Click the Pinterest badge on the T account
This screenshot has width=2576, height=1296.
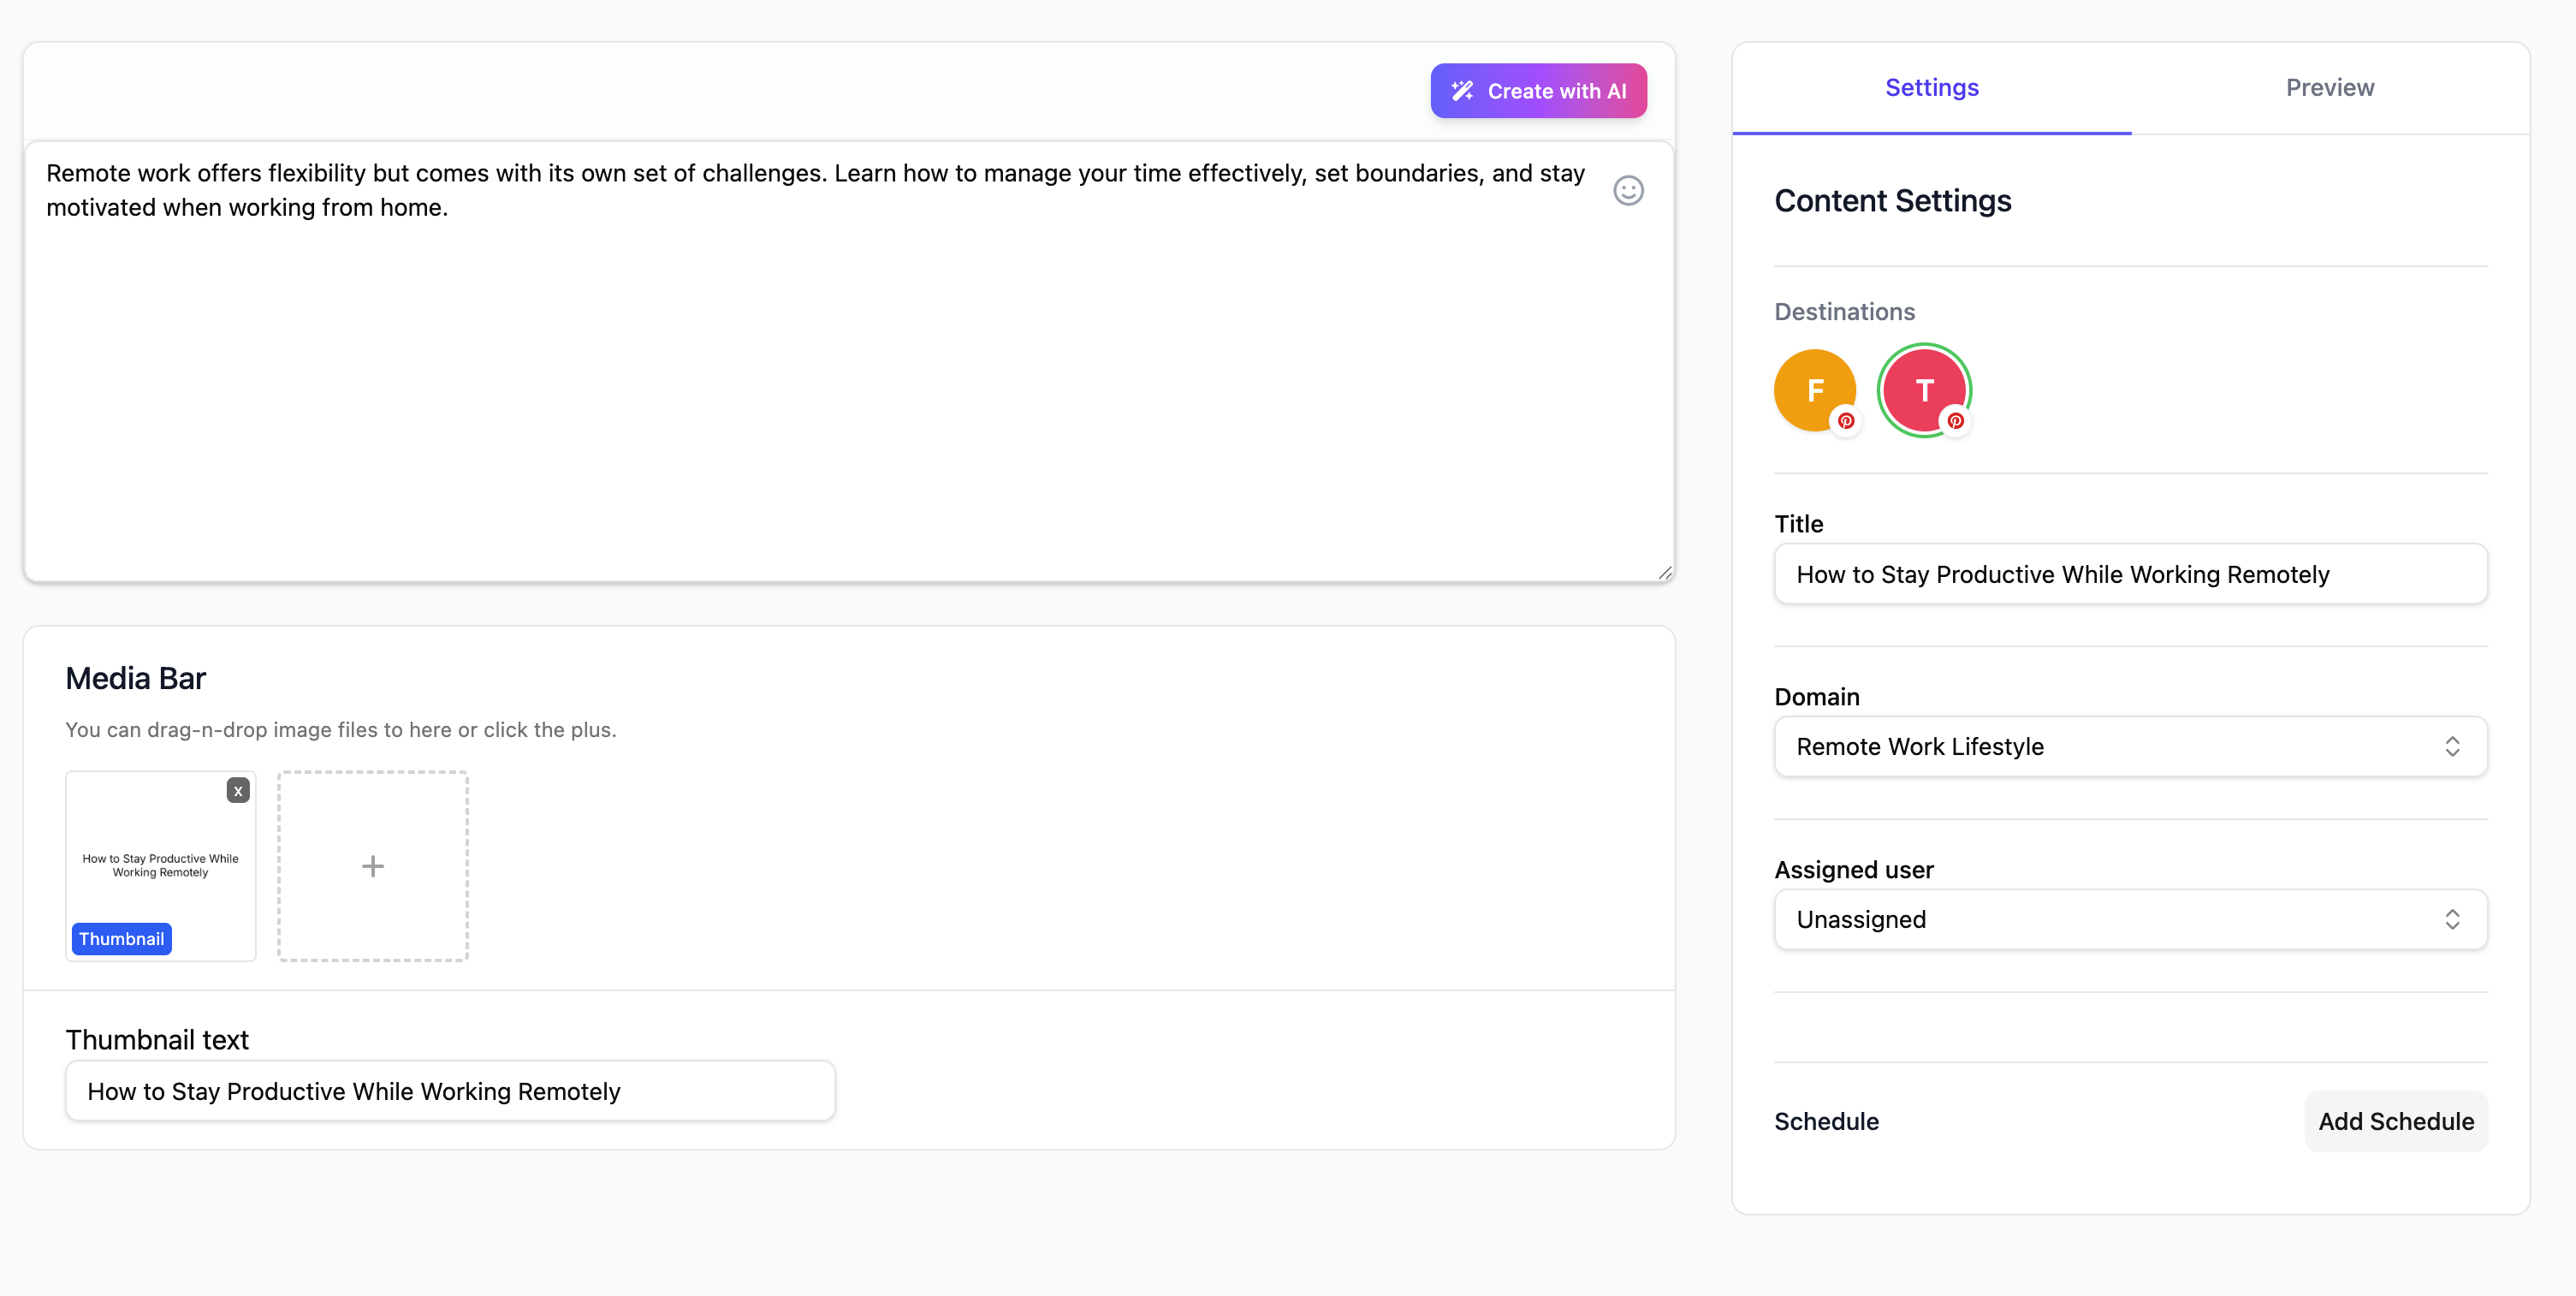pos(1957,422)
